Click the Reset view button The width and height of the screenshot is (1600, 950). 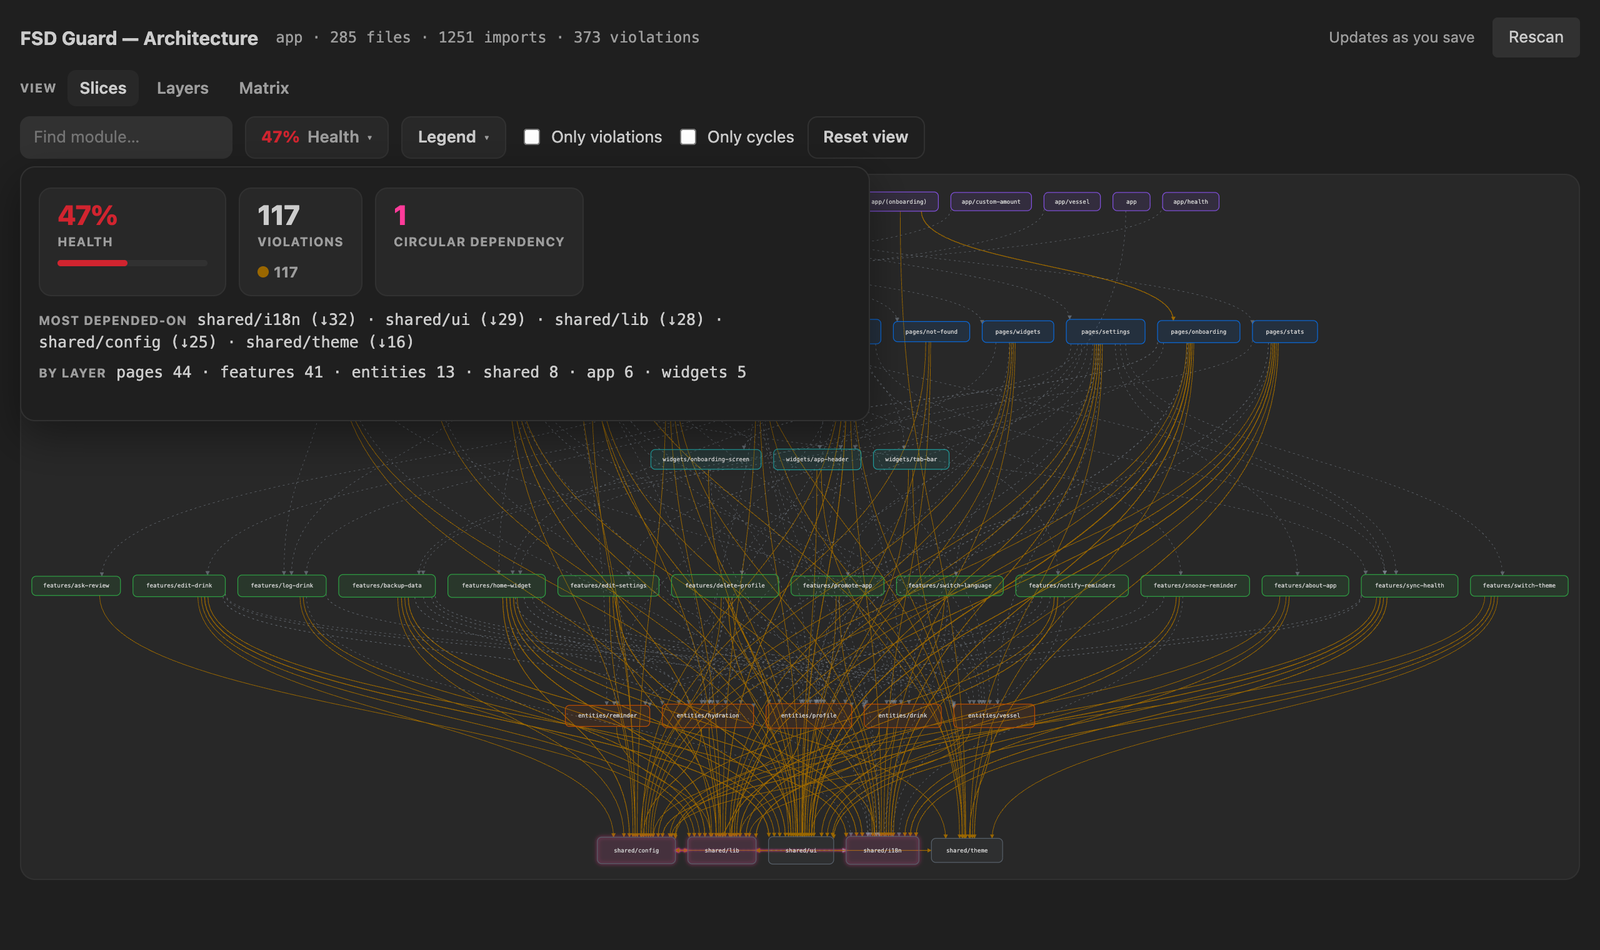tap(866, 137)
